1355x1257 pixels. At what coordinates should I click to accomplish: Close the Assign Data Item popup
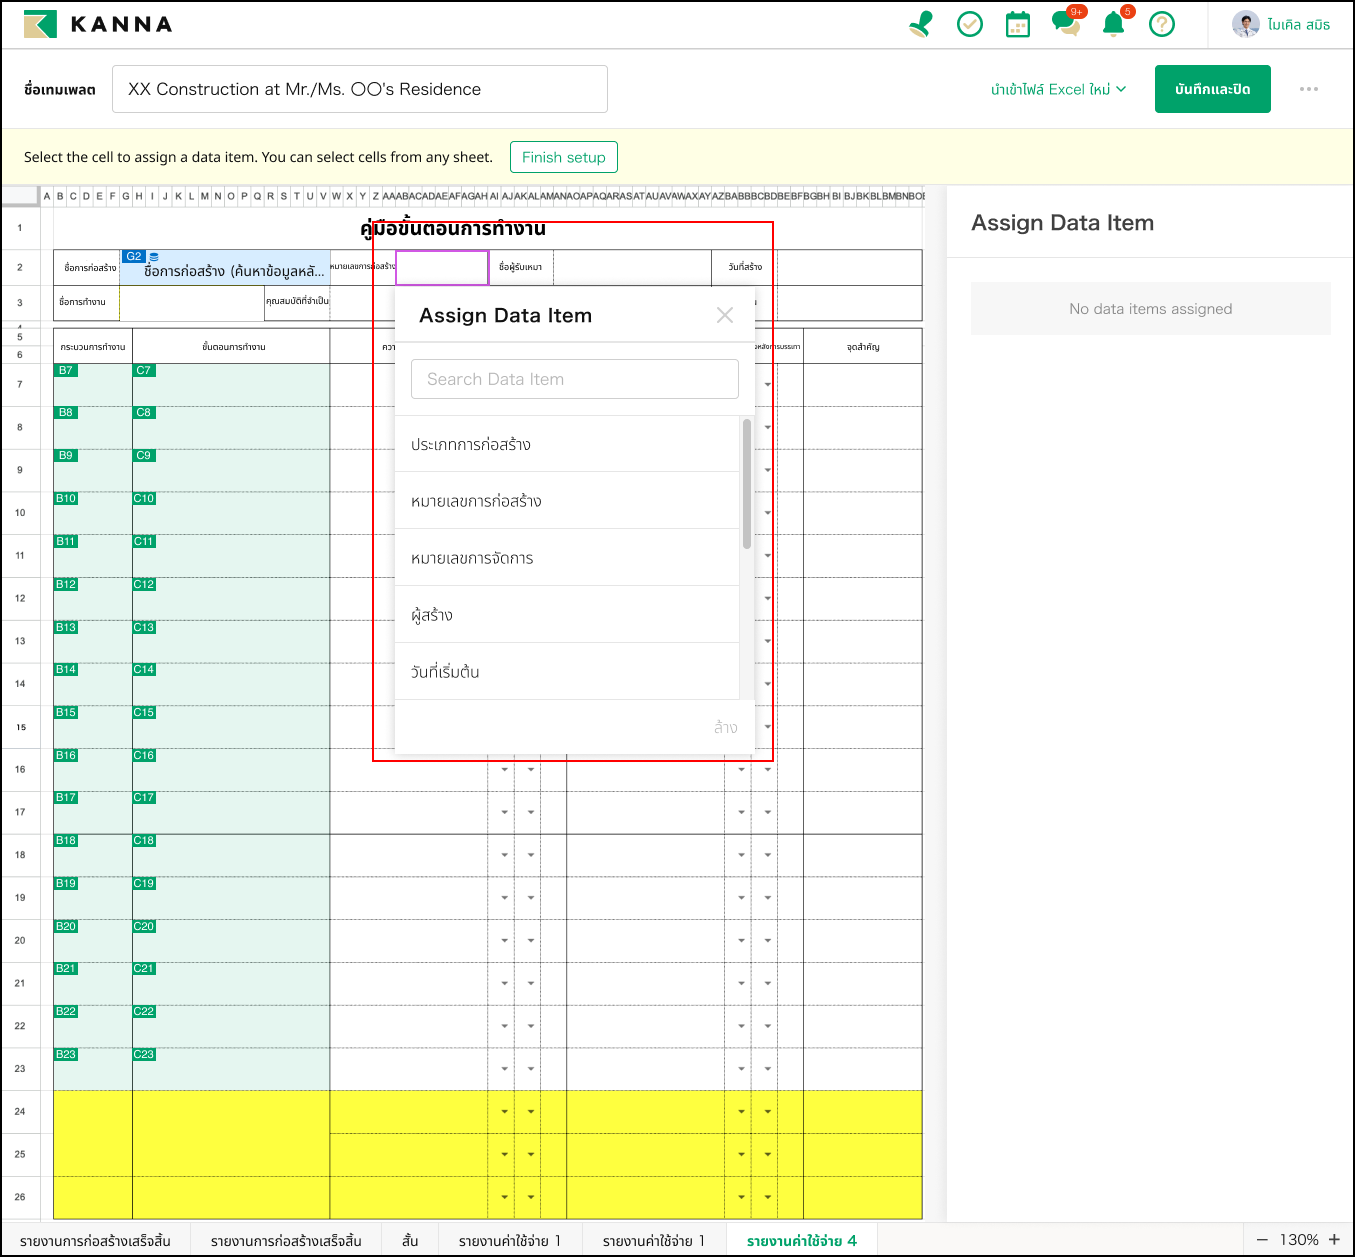(x=725, y=316)
